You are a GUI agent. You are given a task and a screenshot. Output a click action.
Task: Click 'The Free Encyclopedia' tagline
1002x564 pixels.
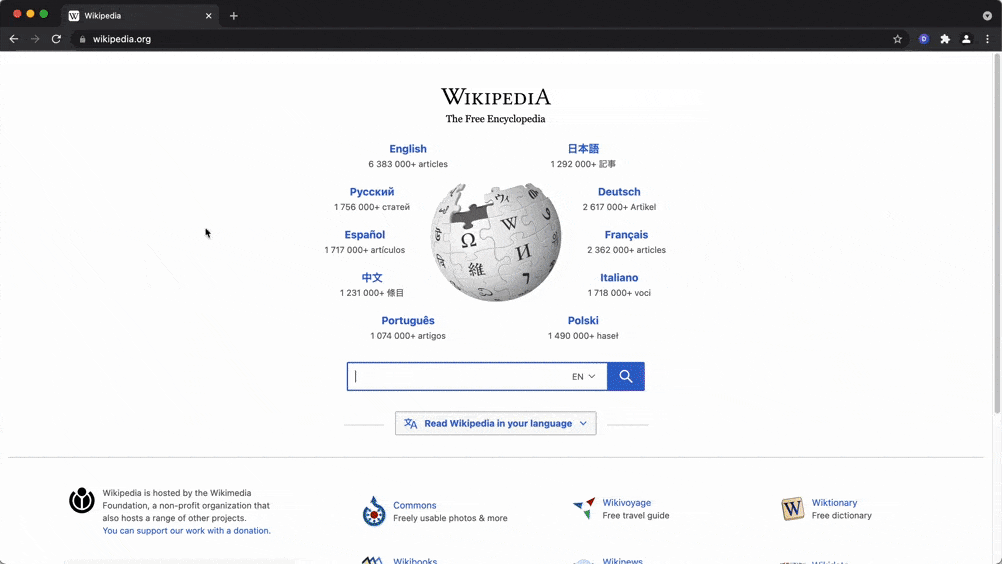pos(495,119)
